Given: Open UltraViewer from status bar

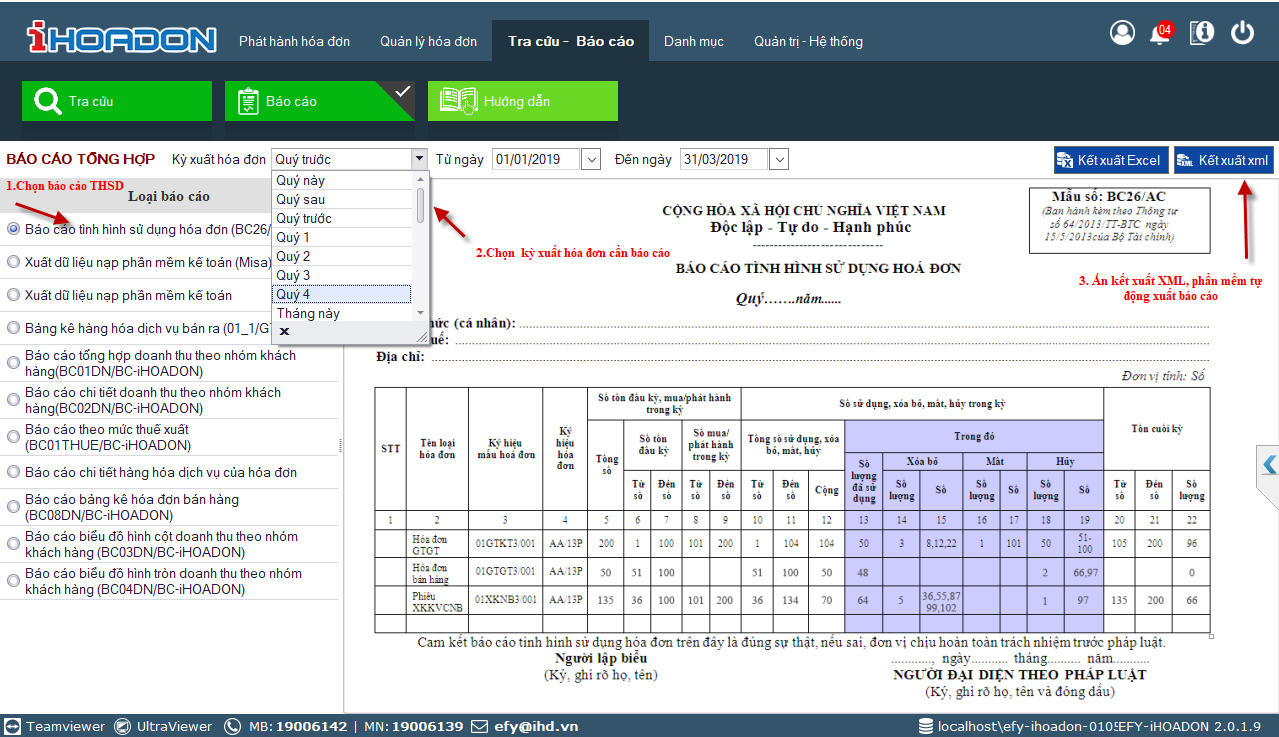Looking at the screenshot, I should [x=164, y=726].
